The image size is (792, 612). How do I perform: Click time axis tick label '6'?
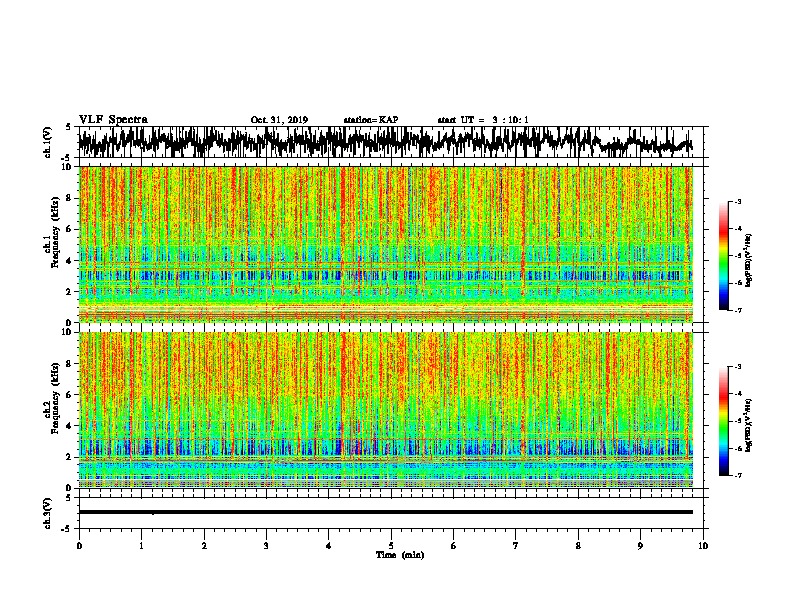454,546
